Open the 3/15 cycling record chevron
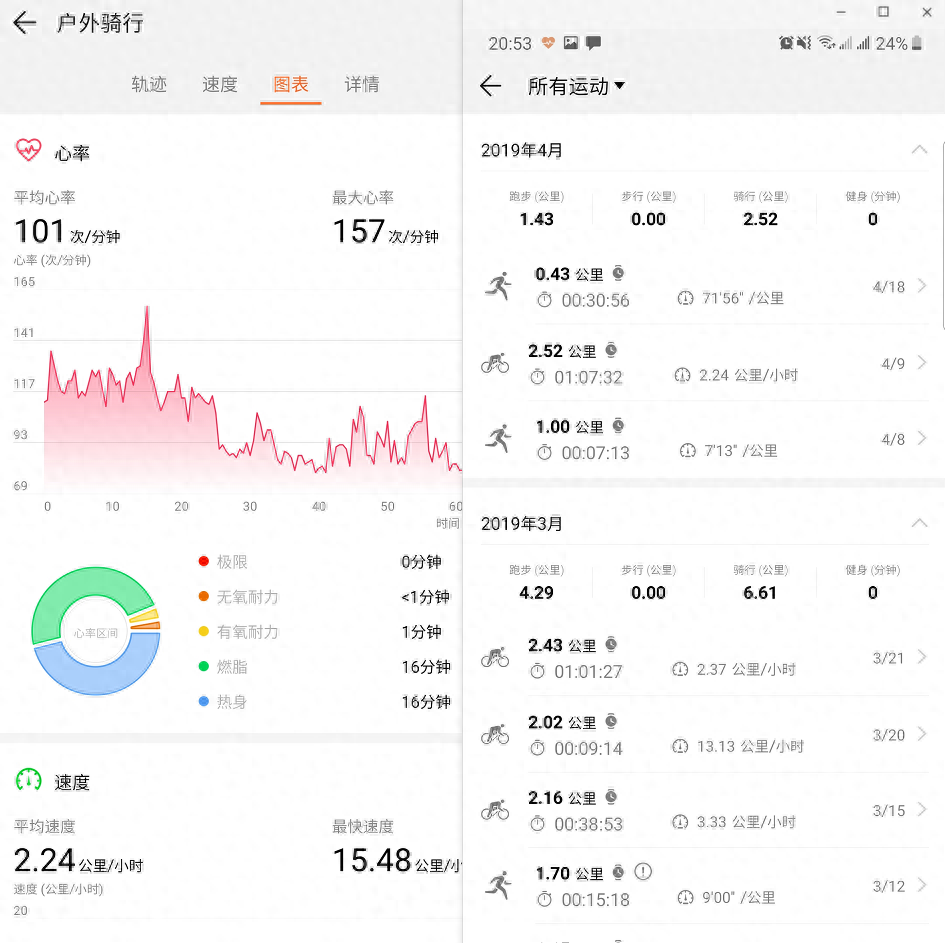This screenshot has height=943, width=945. pyautogui.click(x=921, y=810)
